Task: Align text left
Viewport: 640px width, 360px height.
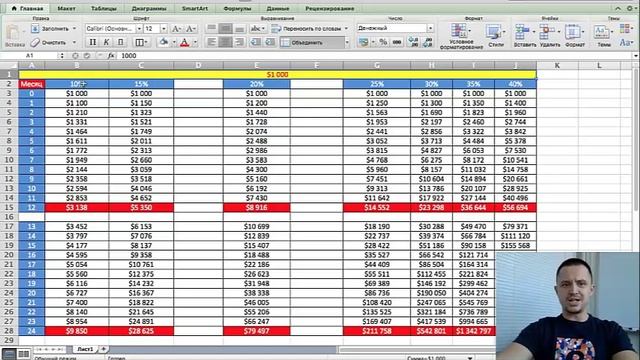Action: tap(211, 42)
